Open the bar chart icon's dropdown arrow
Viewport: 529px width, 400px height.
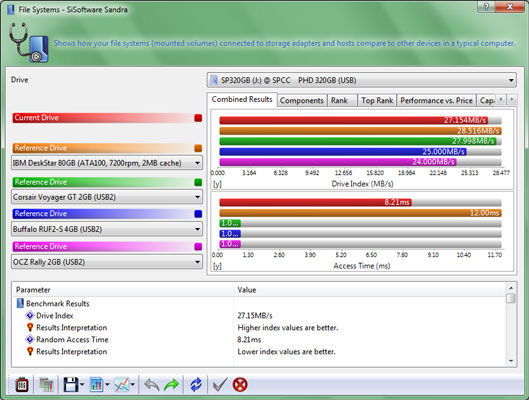[107, 384]
